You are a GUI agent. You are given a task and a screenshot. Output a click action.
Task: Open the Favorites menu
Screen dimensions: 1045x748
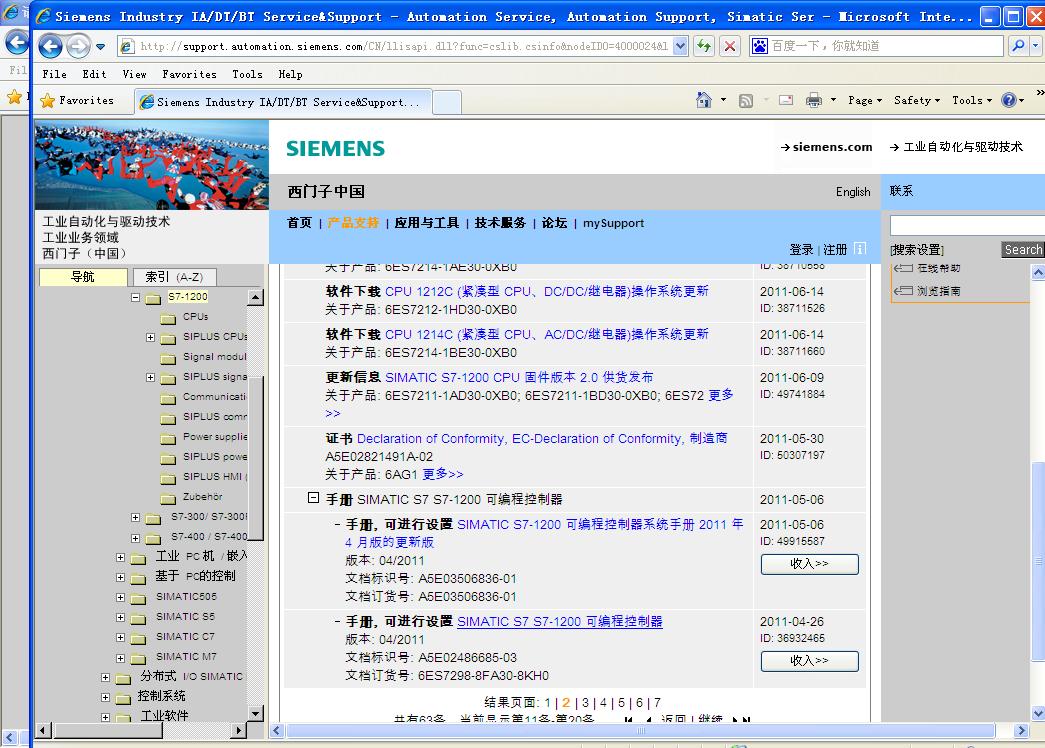coord(189,74)
